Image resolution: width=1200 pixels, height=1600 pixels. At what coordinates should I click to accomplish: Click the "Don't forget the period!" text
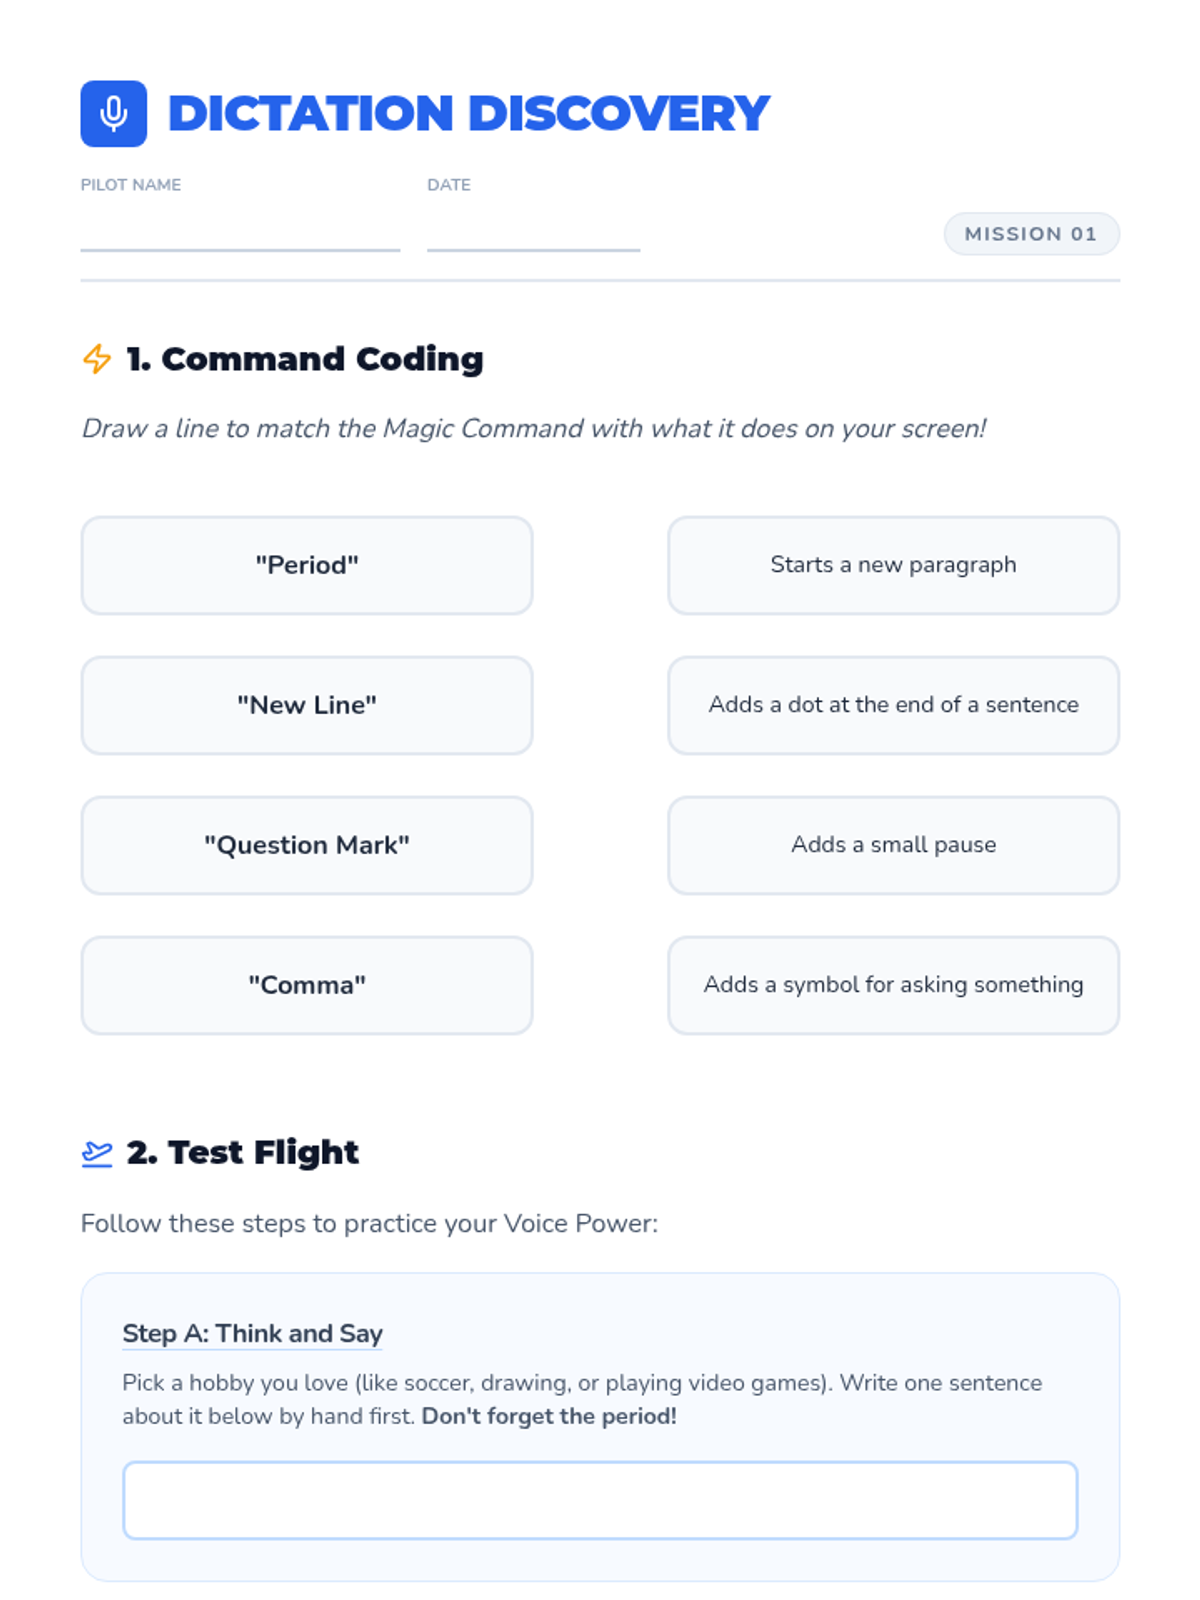coord(549,1416)
